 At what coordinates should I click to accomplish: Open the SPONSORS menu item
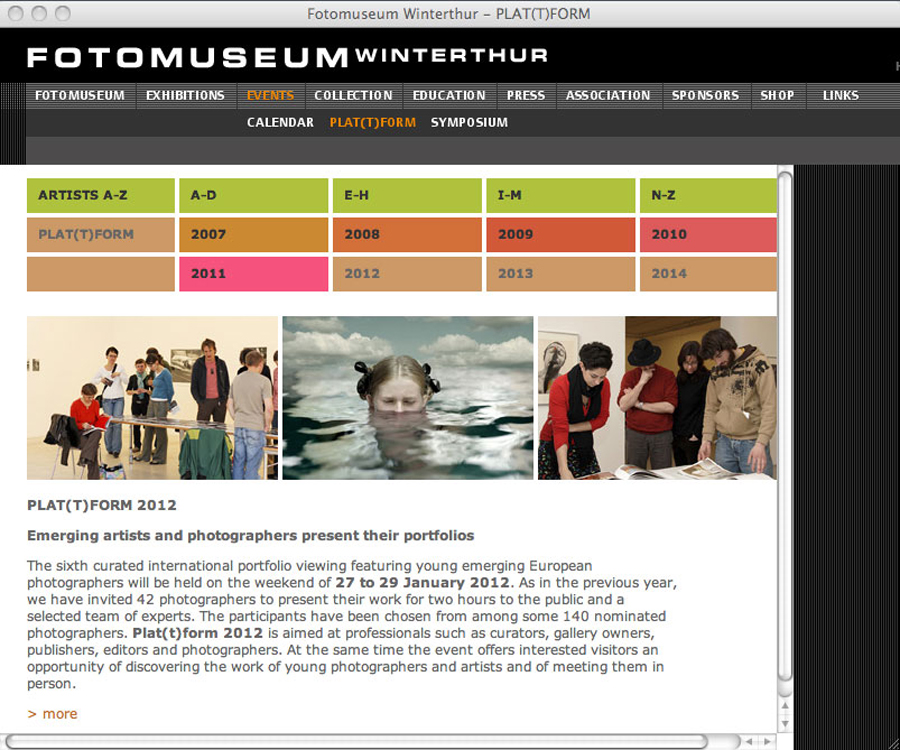click(x=705, y=95)
